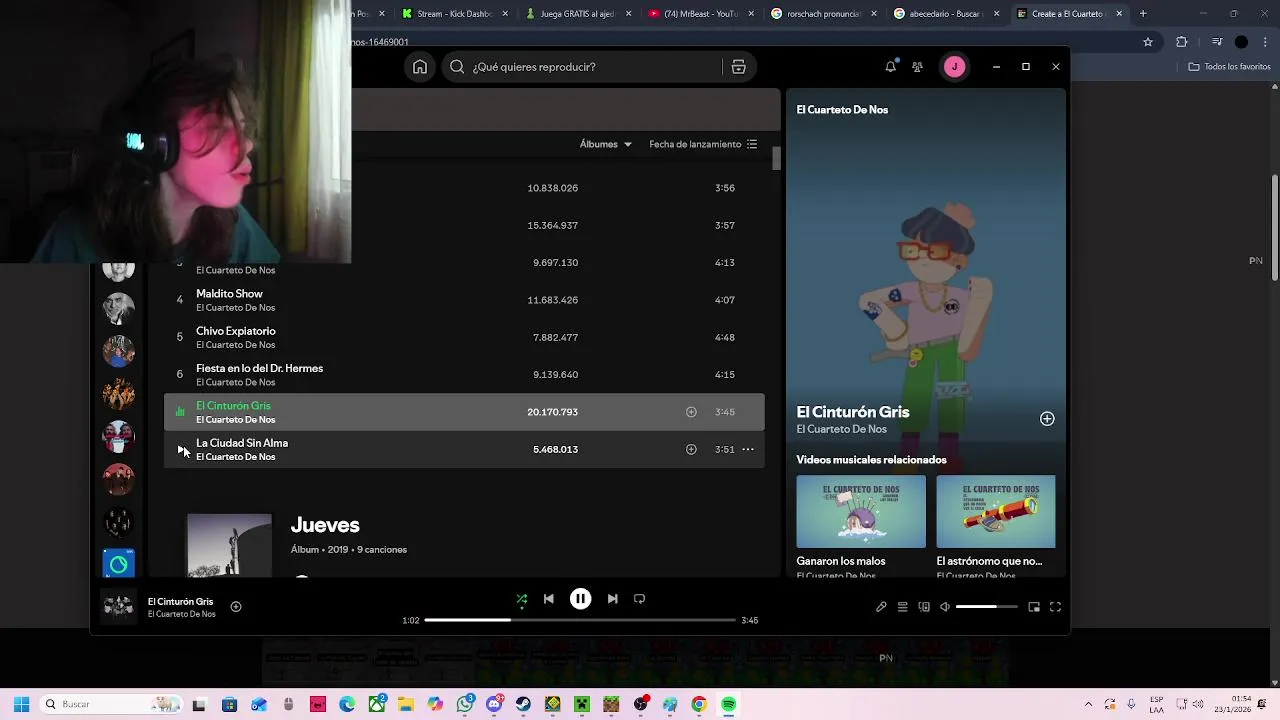Open the miniplayer

tap(1034, 607)
